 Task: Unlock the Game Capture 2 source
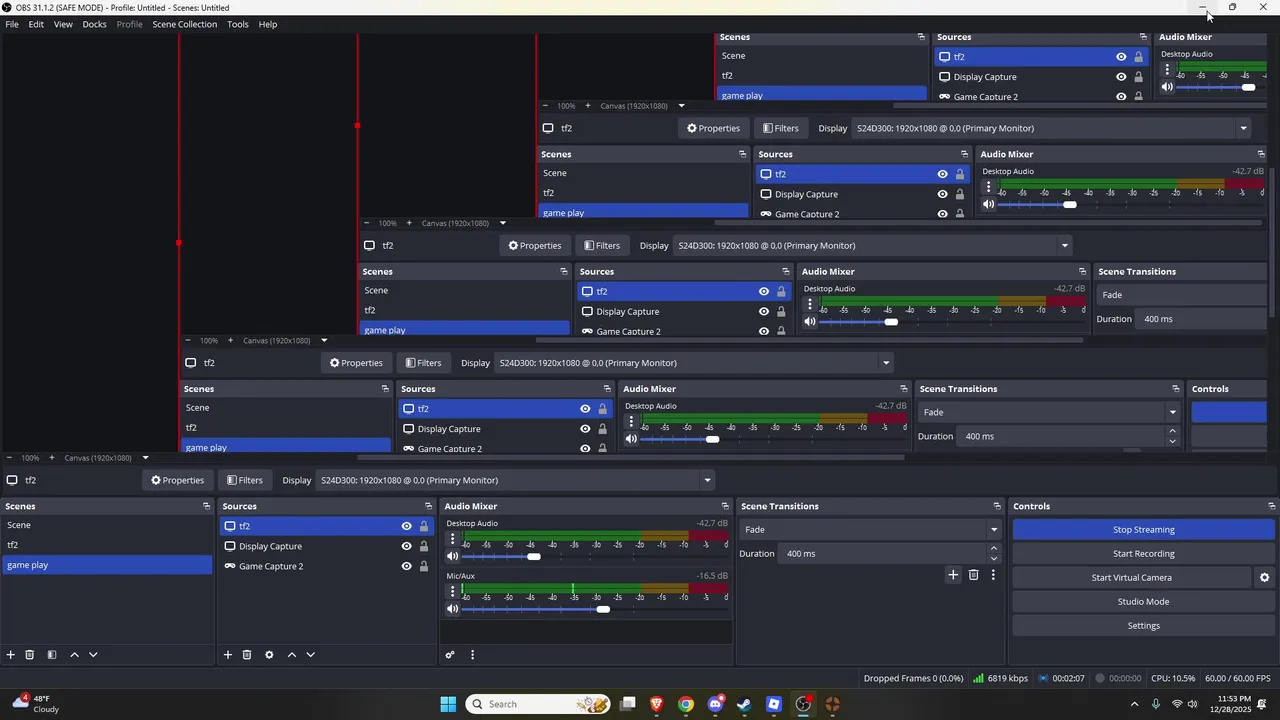click(424, 566)
